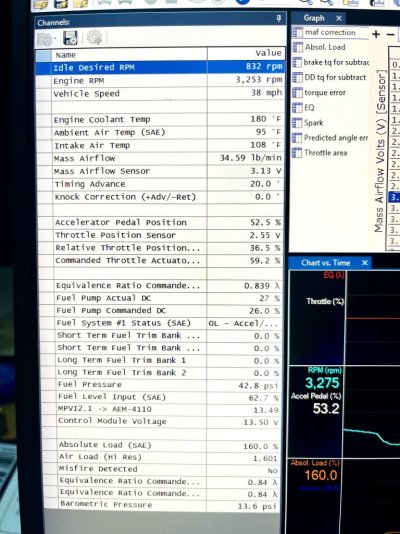Select the Idle Desired RPM row
This screenshot has height=534, width=400.
pyautogui.click(x=160, y=67)
